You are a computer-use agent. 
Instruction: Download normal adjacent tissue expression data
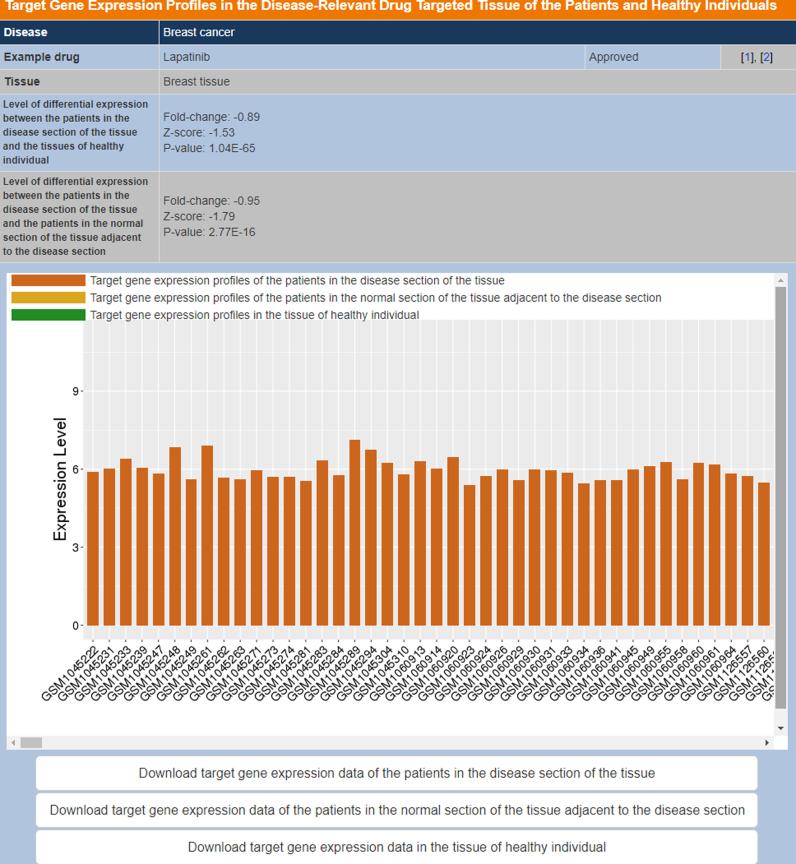[397, 810]
